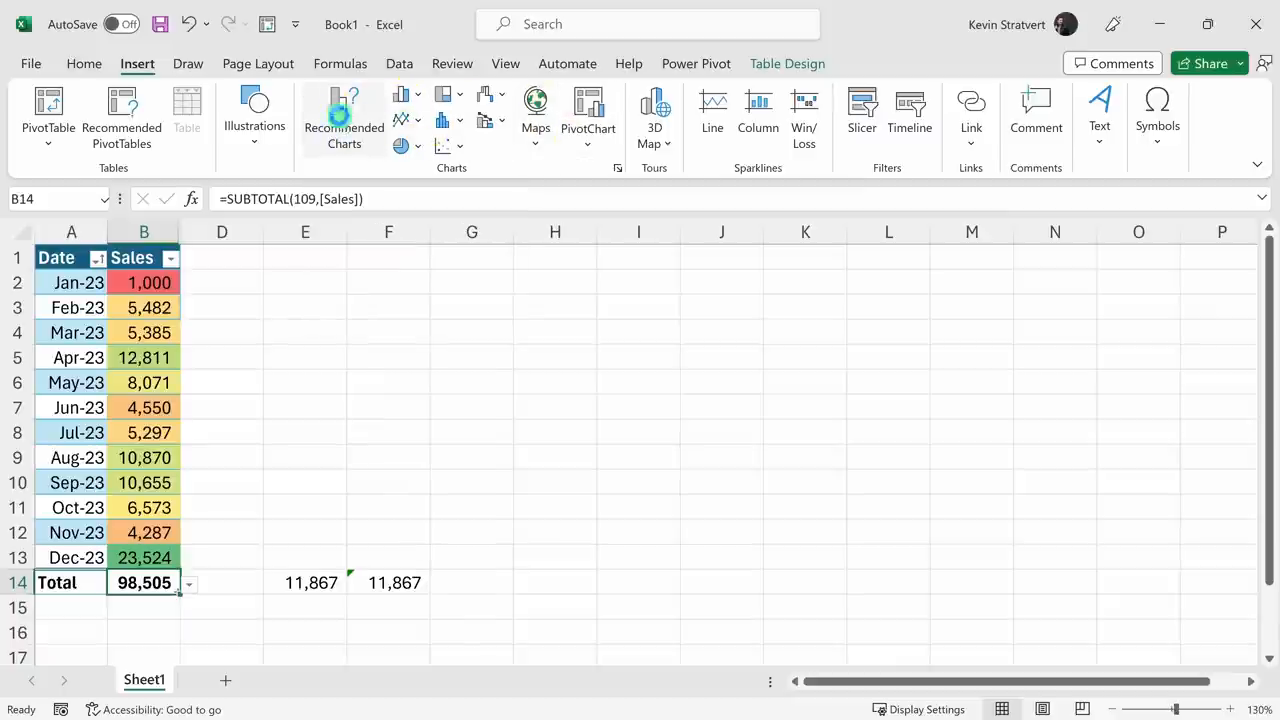Click the Share button

1201,63
